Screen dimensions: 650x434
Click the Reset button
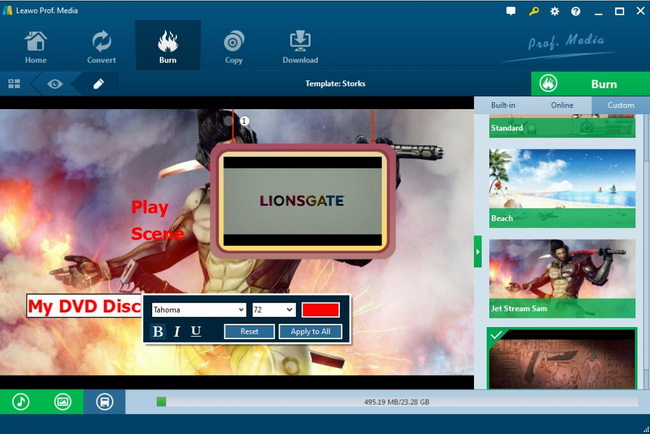pyautogui.click(x=249, y=332)
